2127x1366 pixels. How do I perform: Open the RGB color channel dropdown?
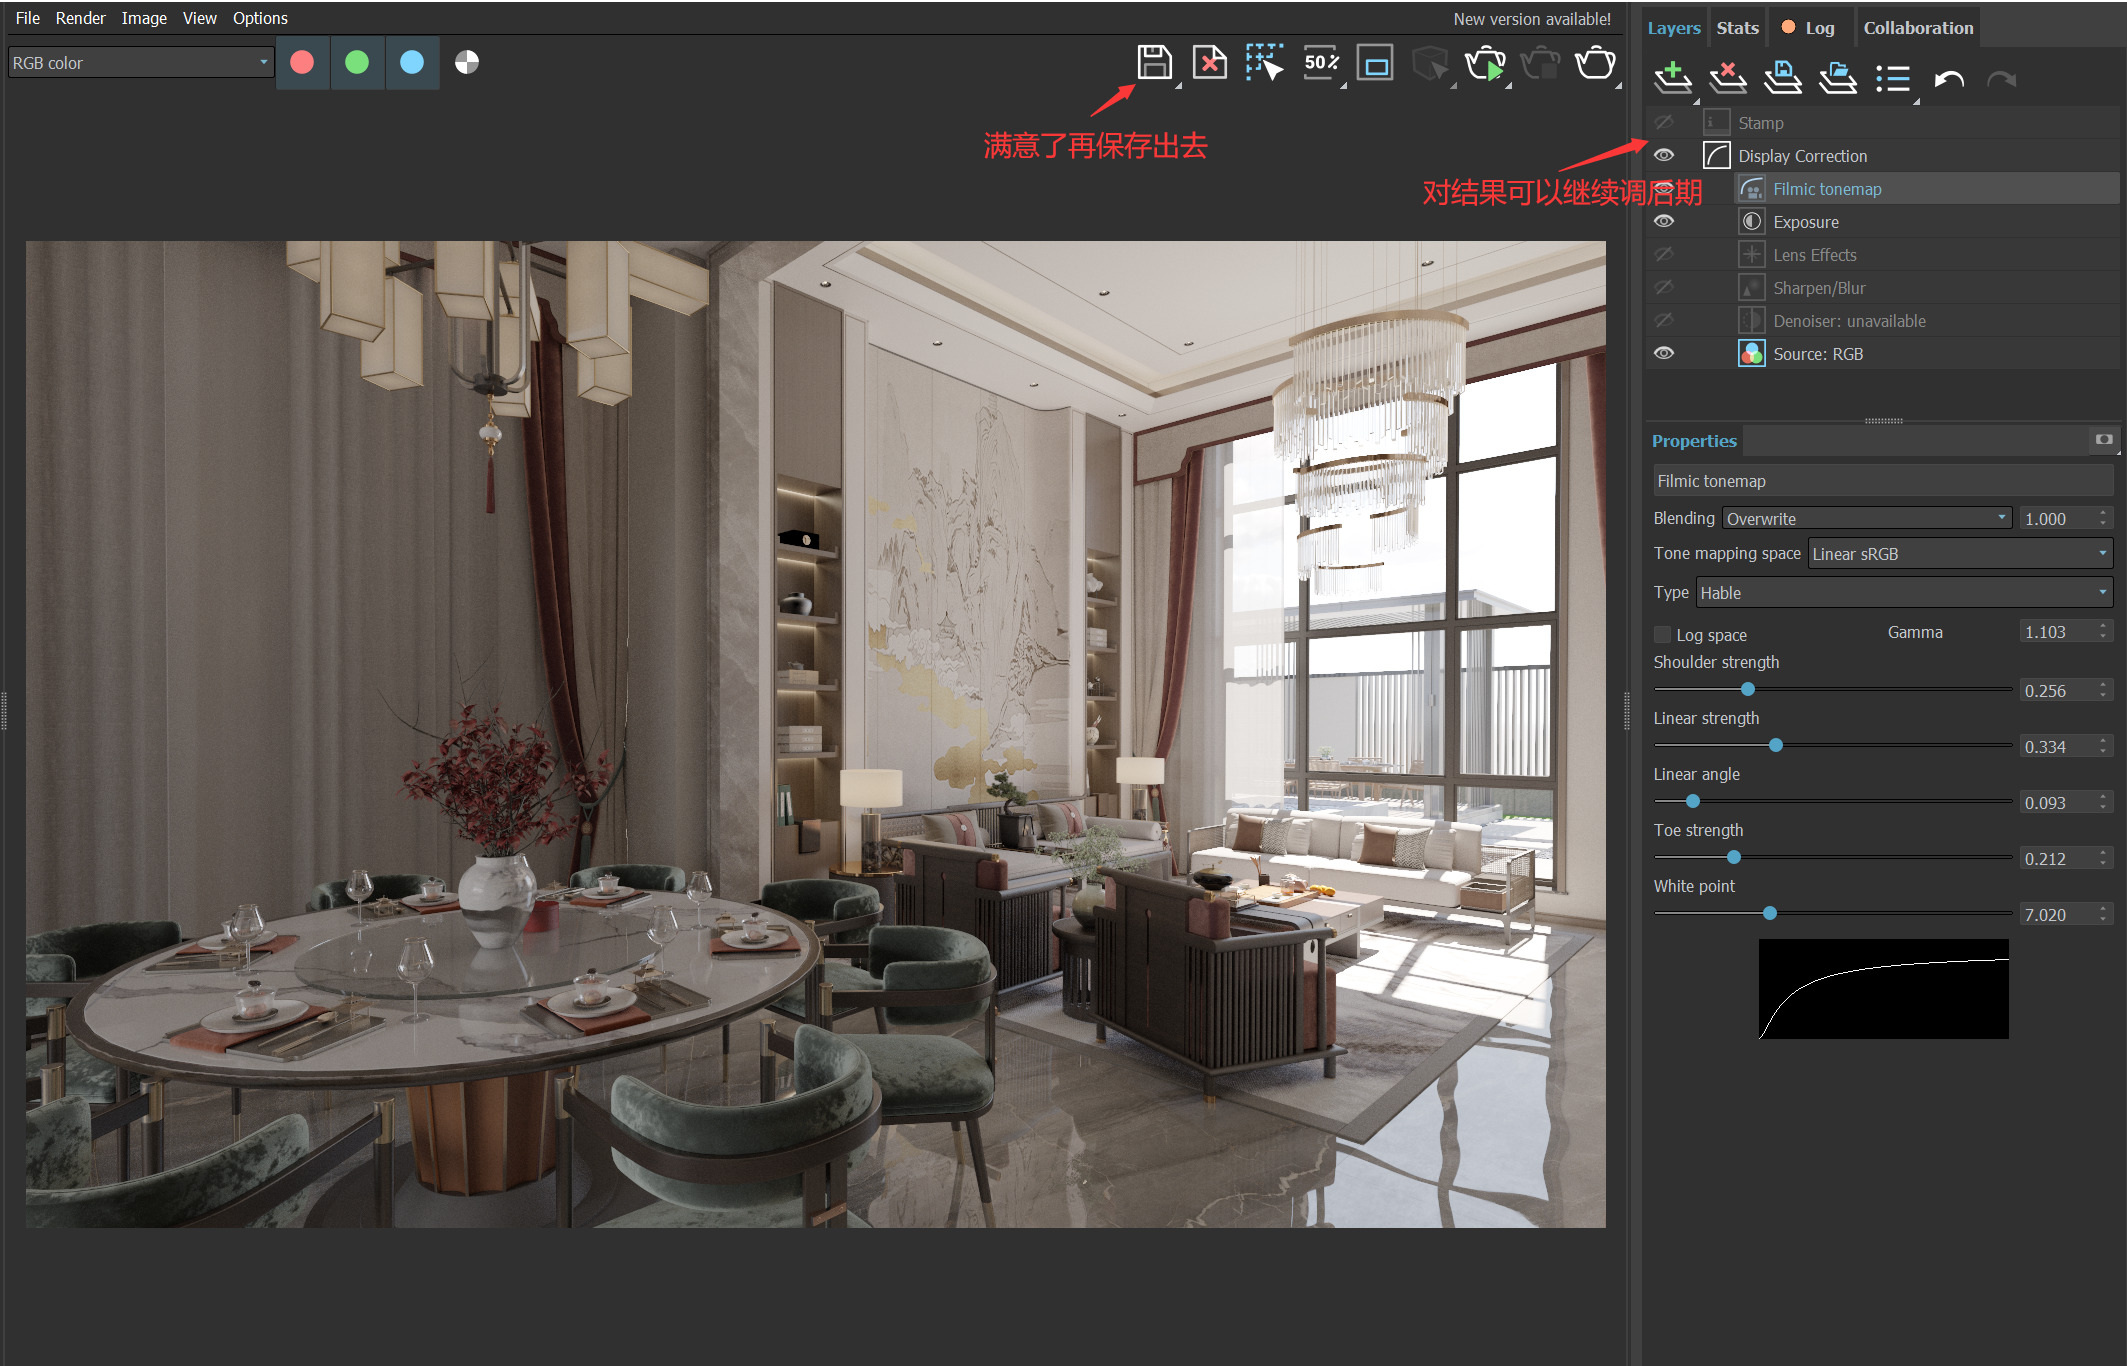tap(140, 63)
